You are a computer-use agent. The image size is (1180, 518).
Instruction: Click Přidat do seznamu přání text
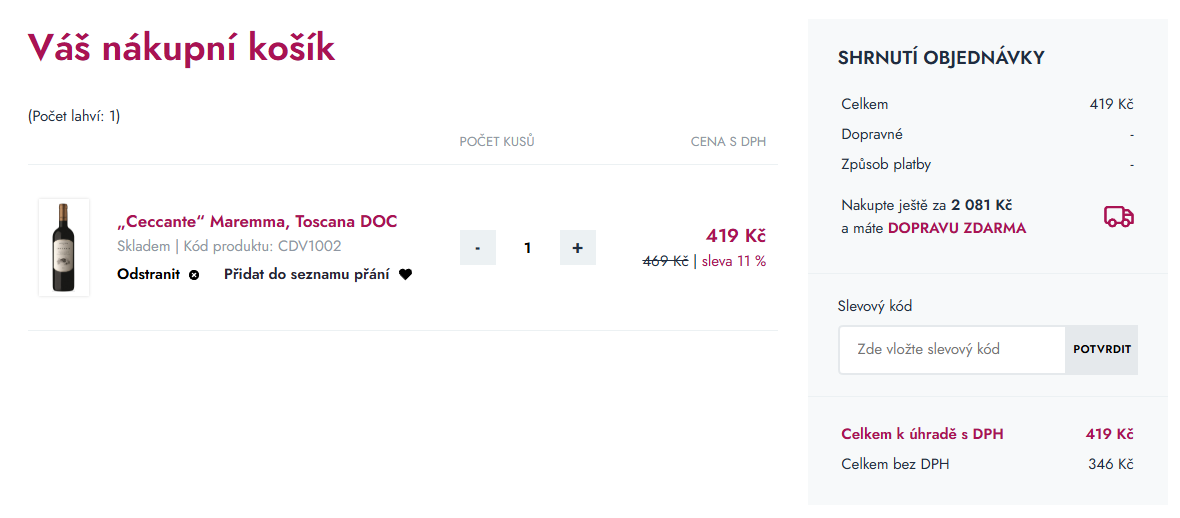306,274
